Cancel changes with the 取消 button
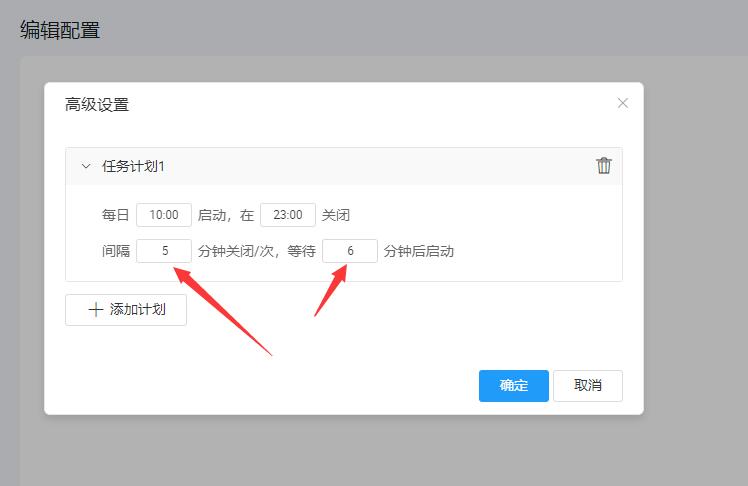The image size is (748, 486). point(588,385)
